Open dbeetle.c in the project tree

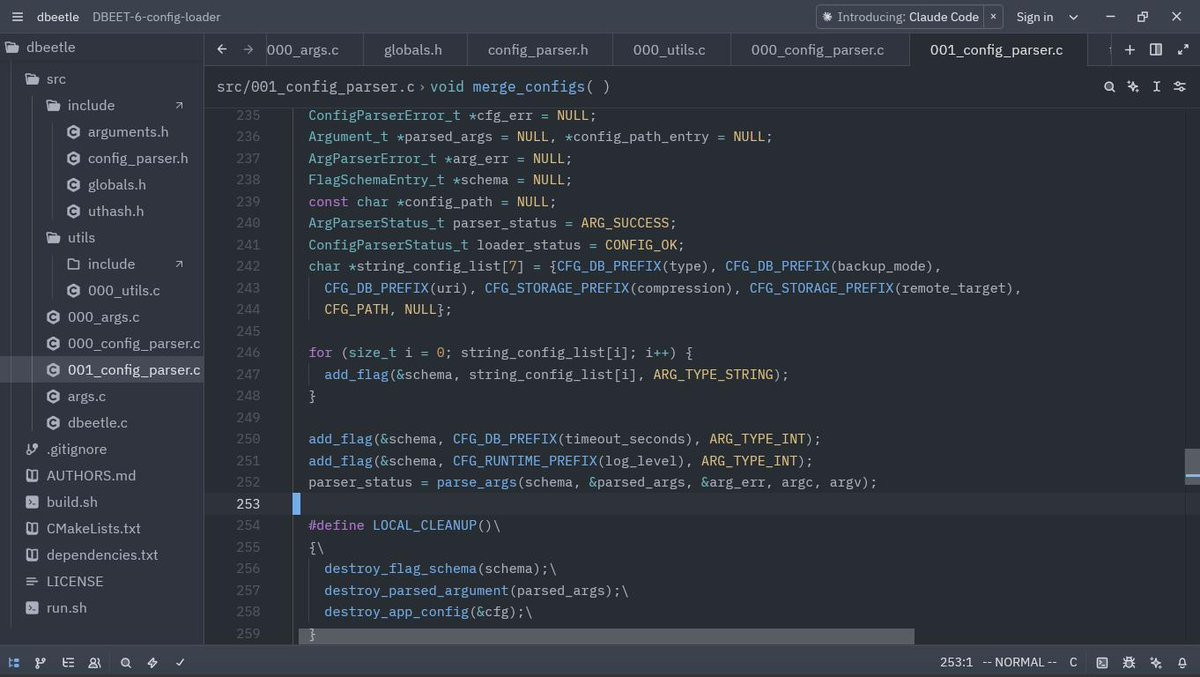[102, 423]
